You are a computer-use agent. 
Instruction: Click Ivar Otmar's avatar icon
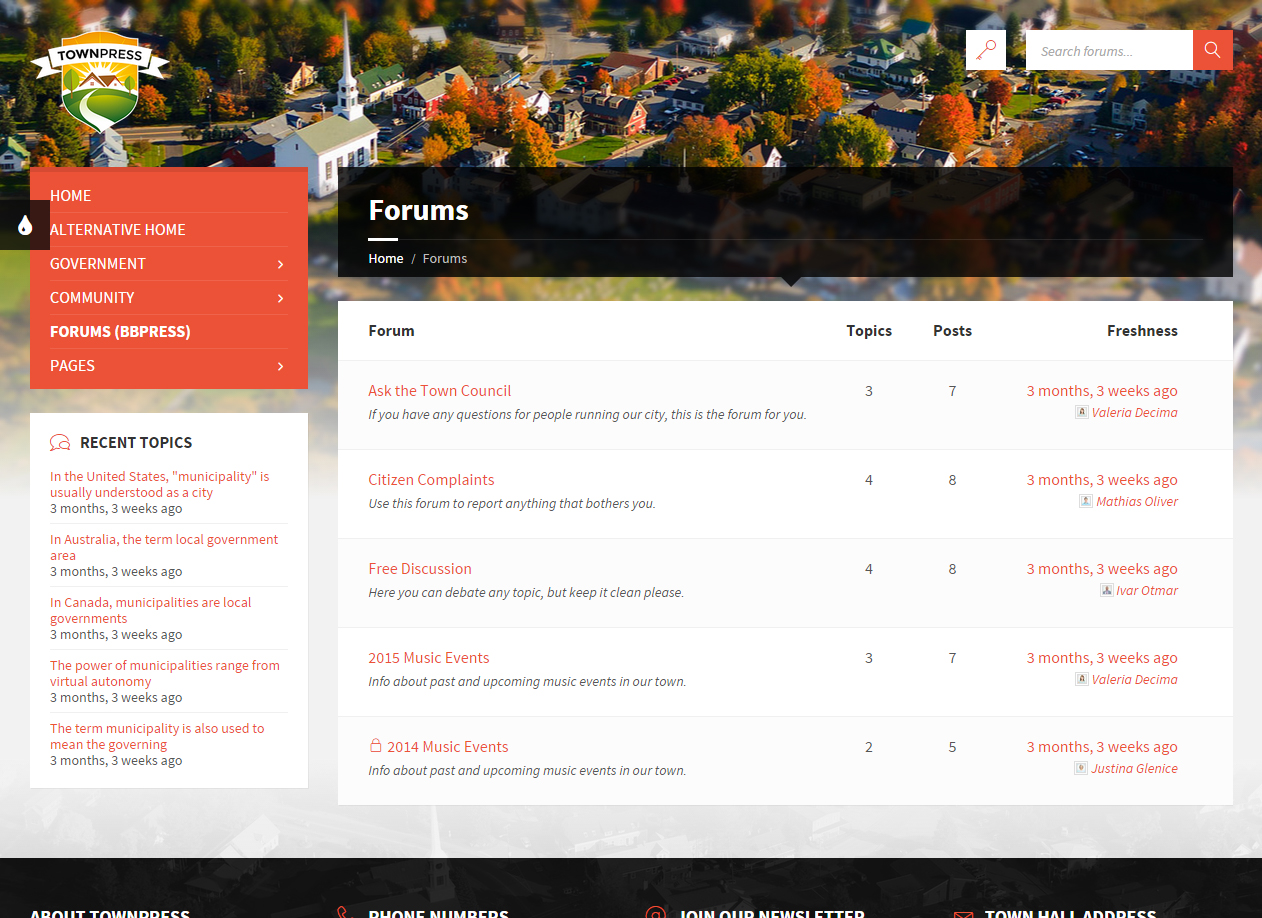tap(1106, 590)
